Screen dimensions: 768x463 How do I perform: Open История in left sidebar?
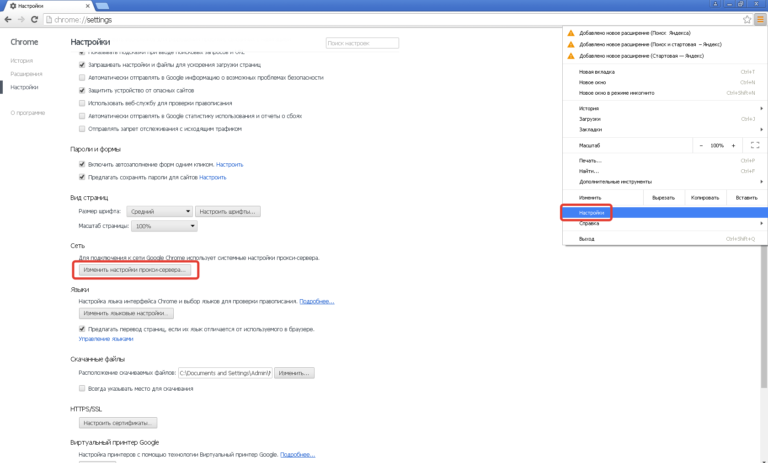(x=22, y=61)
